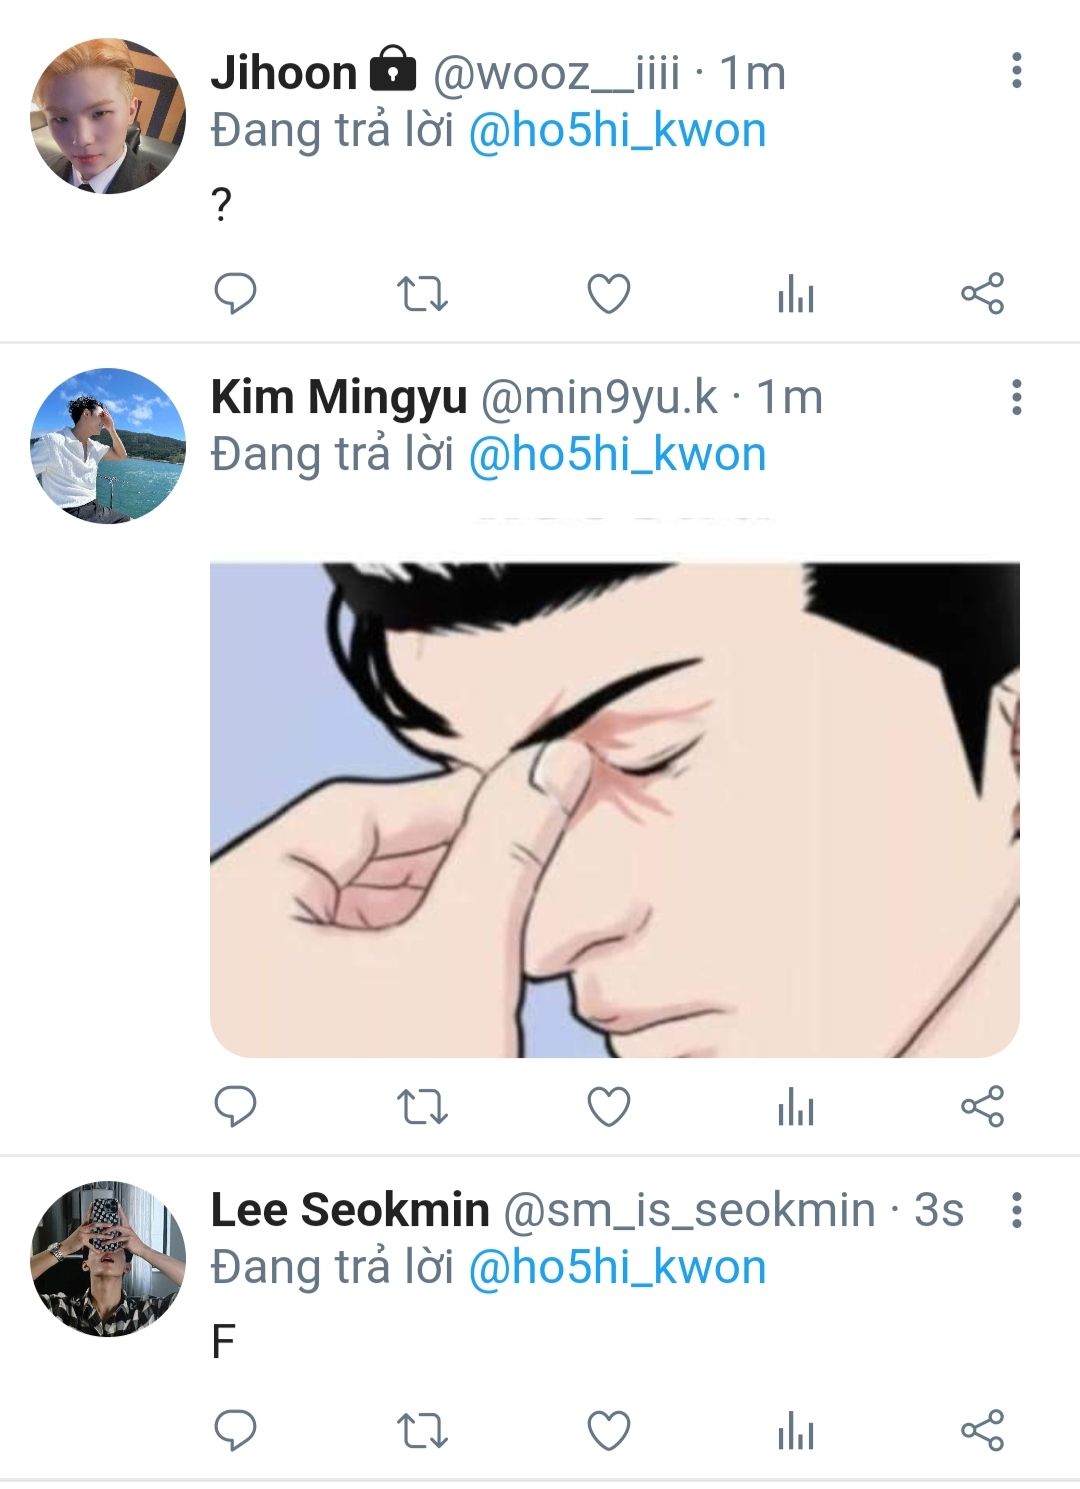Share Jihoon's tweet
The image size is (1080, 1489).
pyautogui.click(x=982, y=294)
